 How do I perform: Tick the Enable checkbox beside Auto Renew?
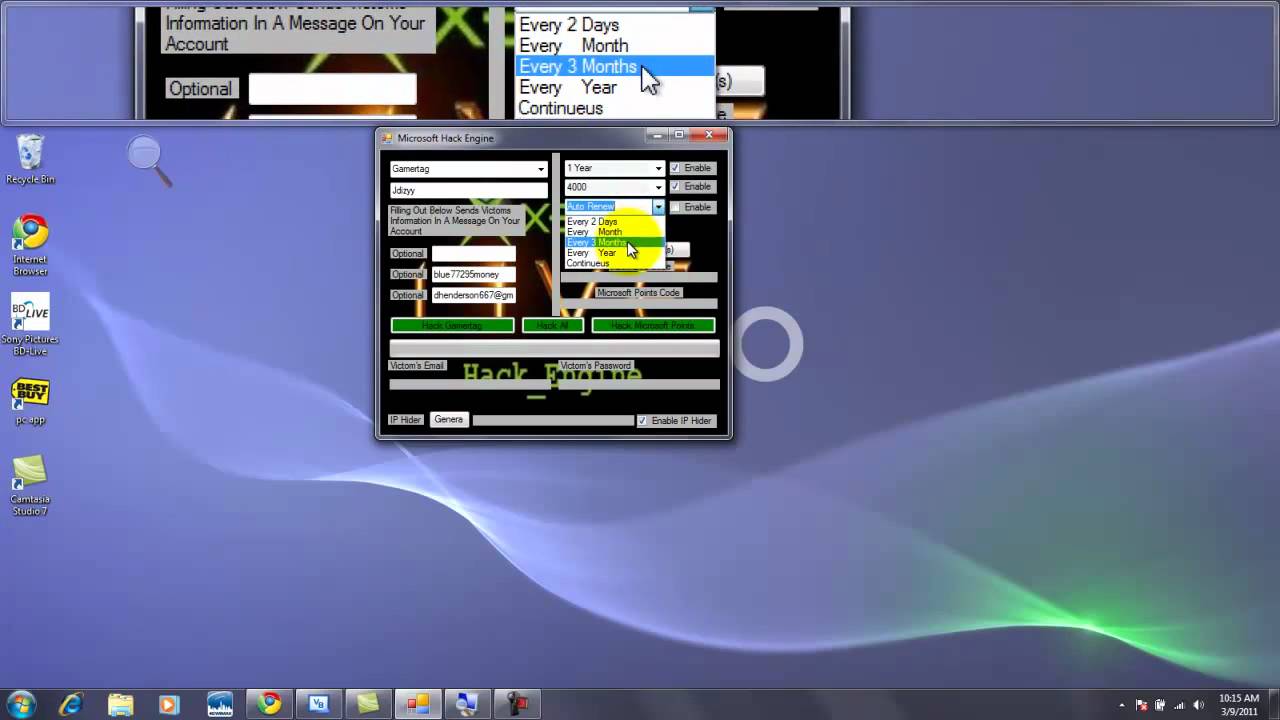tap(675, 207)
